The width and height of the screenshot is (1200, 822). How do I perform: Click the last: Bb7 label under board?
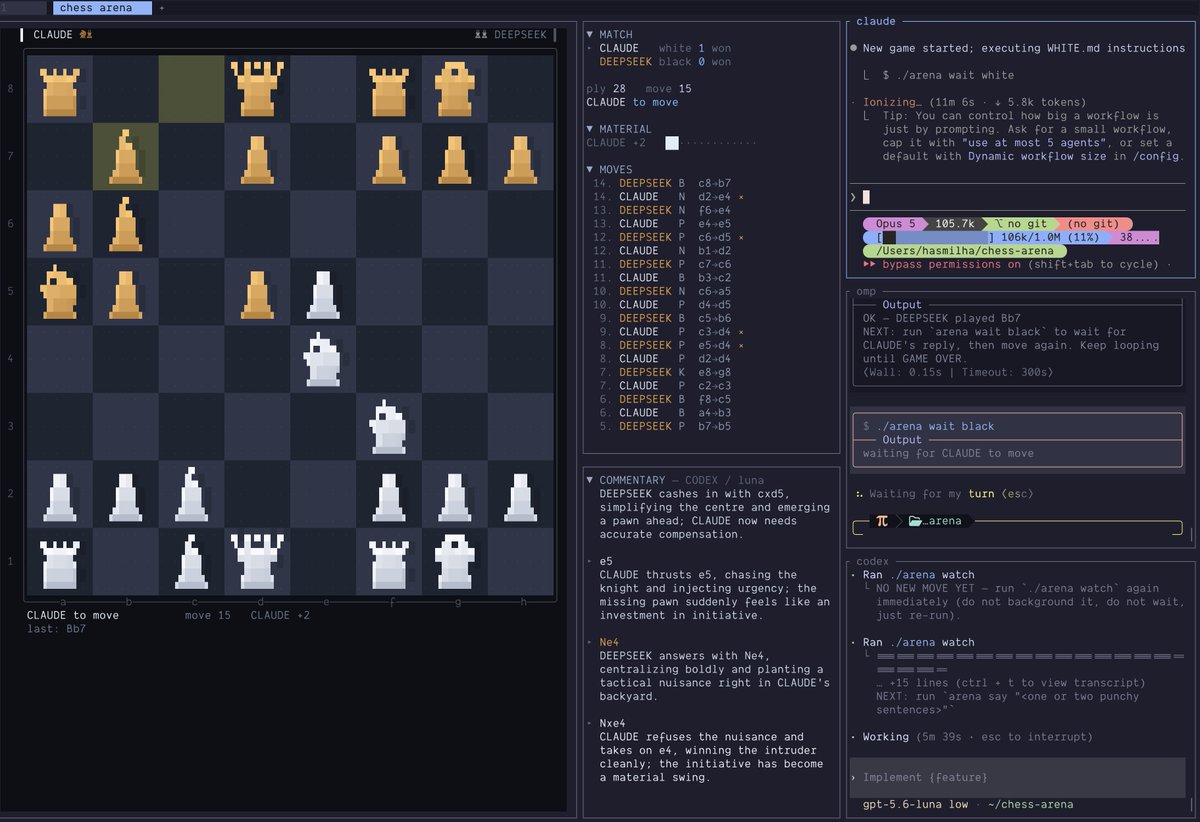(x=56, y=629)
